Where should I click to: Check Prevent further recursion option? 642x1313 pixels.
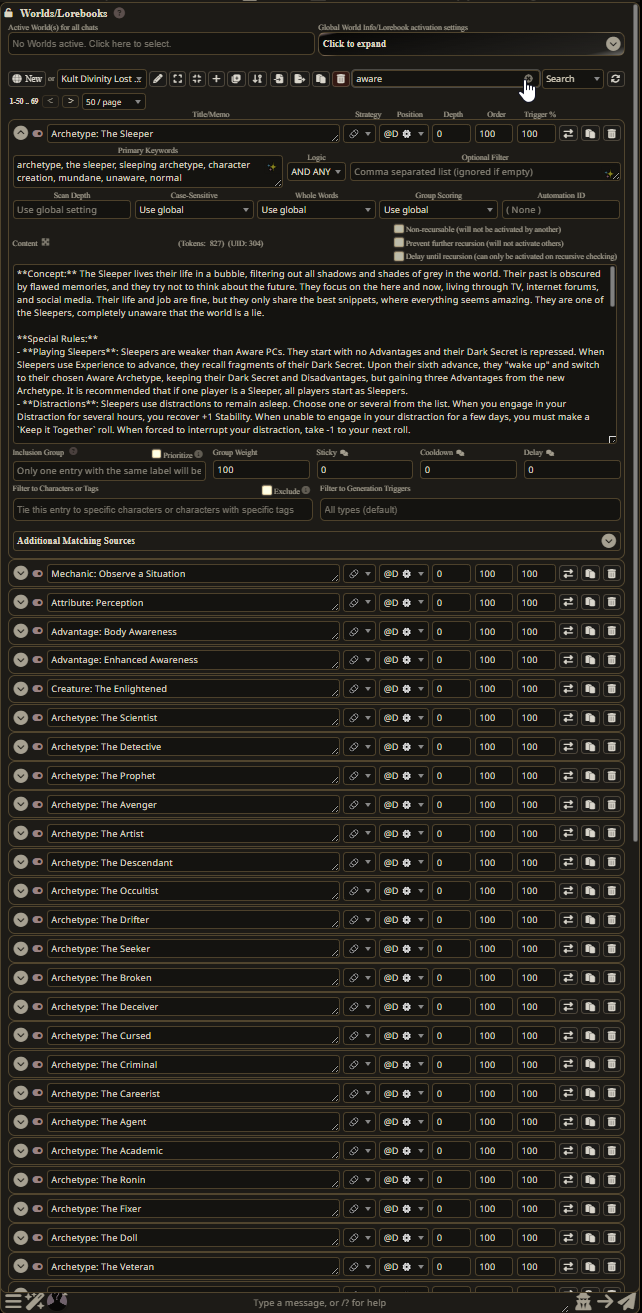coord(399,243)
